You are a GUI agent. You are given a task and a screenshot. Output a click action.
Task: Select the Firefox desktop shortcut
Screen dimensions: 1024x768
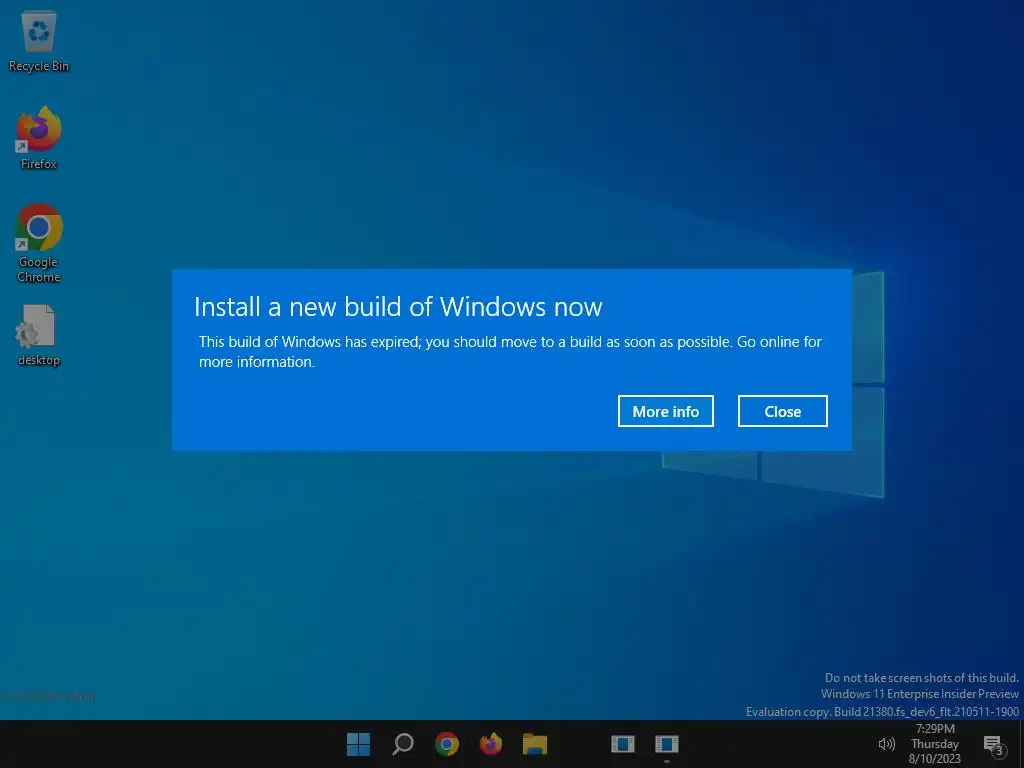pyautogui.click(x=39, y=138)
